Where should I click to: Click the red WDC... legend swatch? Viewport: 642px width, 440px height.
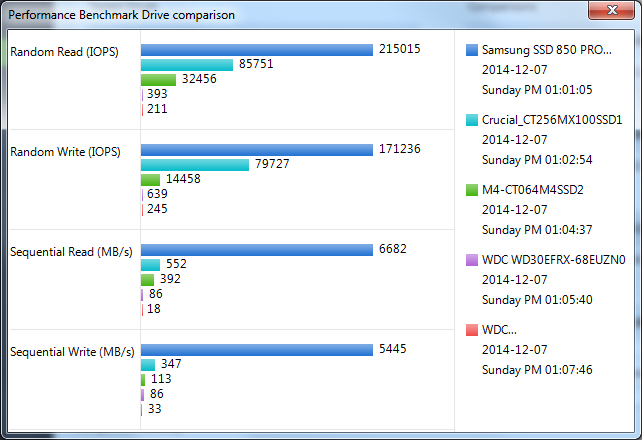tap(472, 330)
